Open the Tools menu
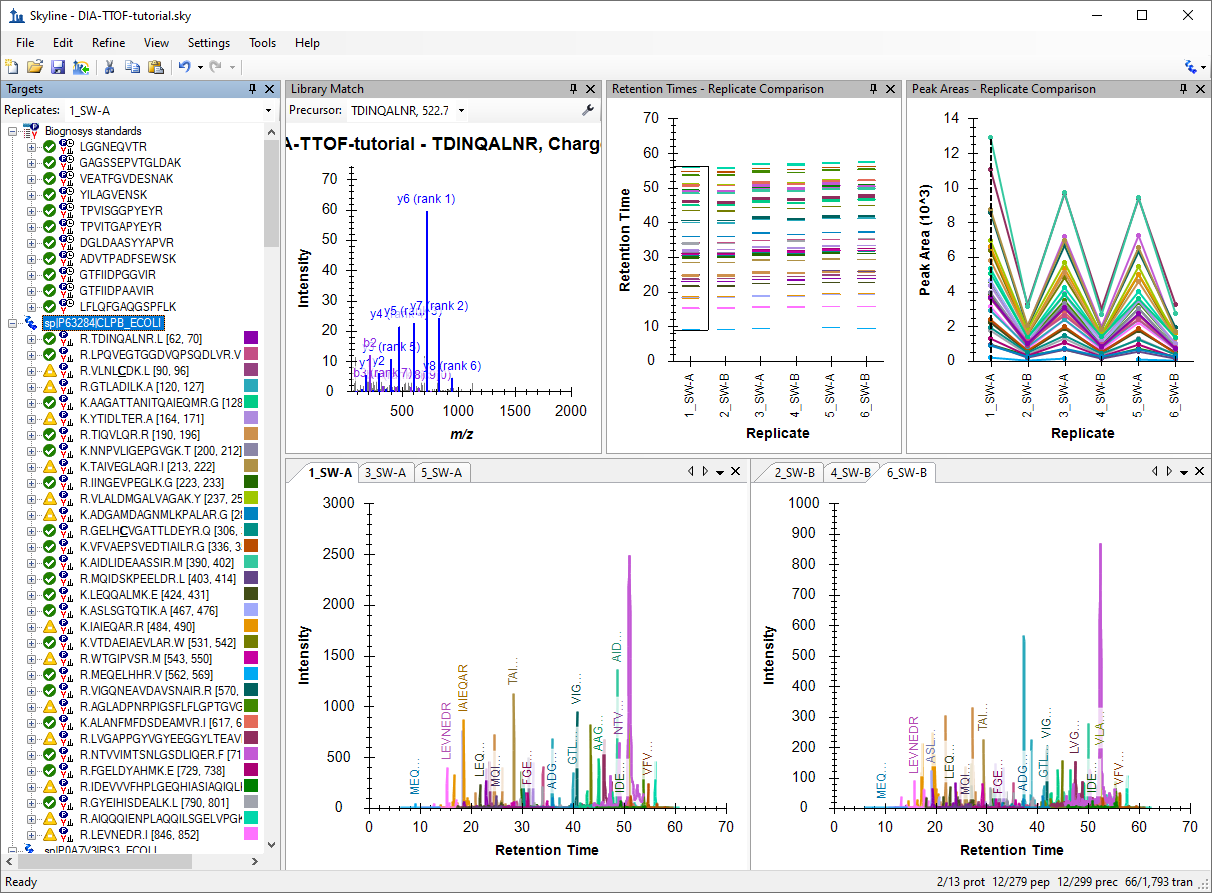This screenshot has width=1212, height=893. pos(263,43)
